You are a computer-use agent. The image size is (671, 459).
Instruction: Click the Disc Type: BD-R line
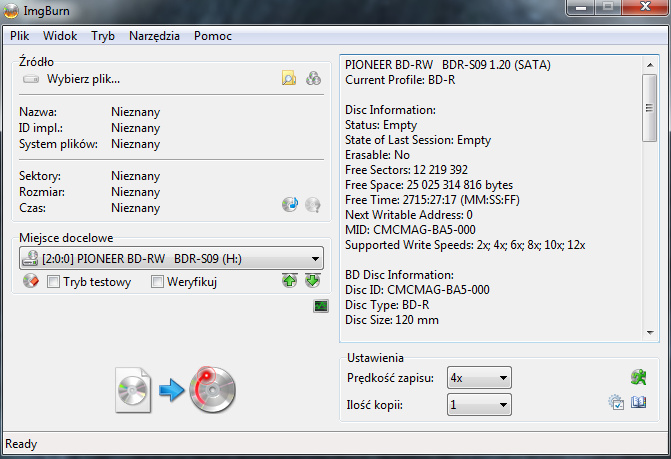coord(387,305)
